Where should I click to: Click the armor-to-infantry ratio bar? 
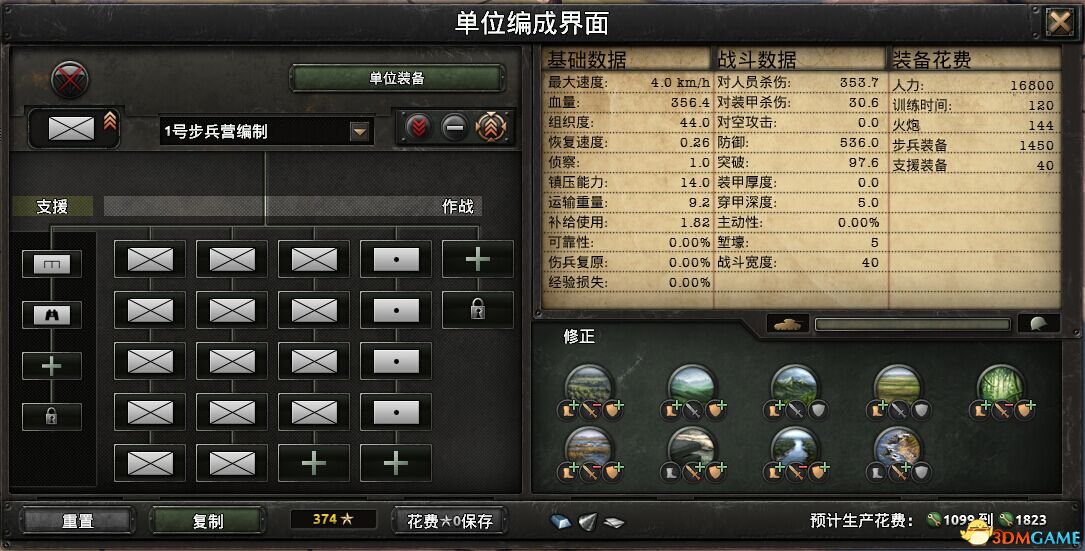point(913,325)
